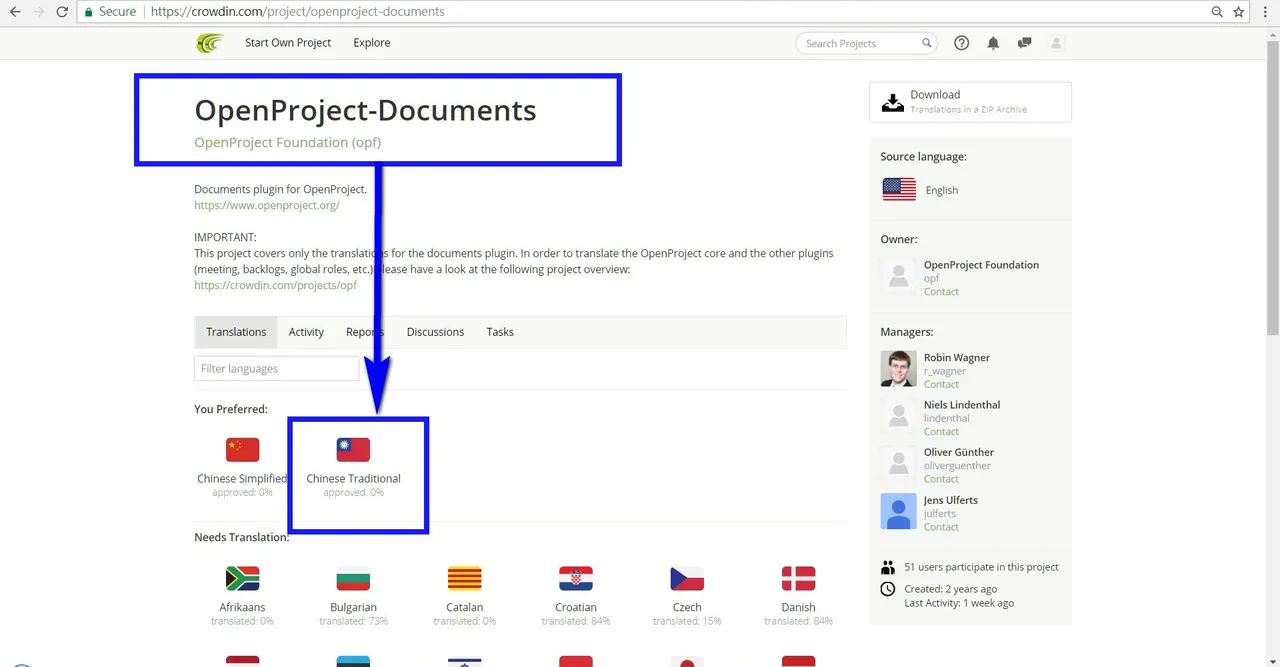Click Niels Lindenthal's name
This screenshot has width=1280, height=667.
(x=962, y=405)
